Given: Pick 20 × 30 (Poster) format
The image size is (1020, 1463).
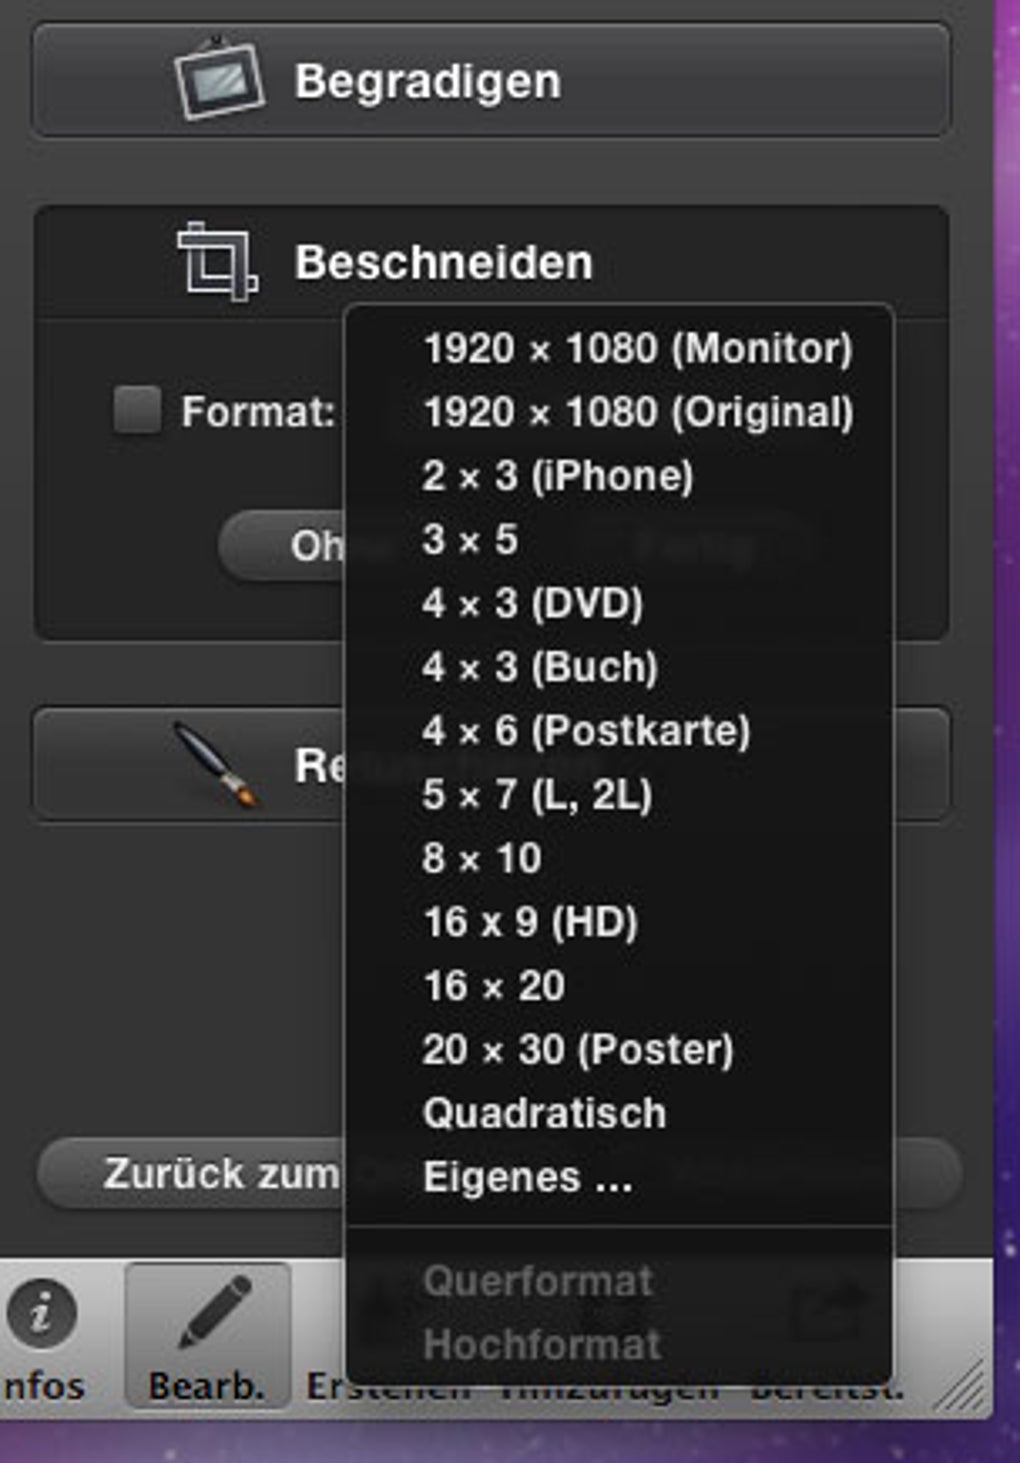Looking at the screenshot, I should [x=578, y=1050].
